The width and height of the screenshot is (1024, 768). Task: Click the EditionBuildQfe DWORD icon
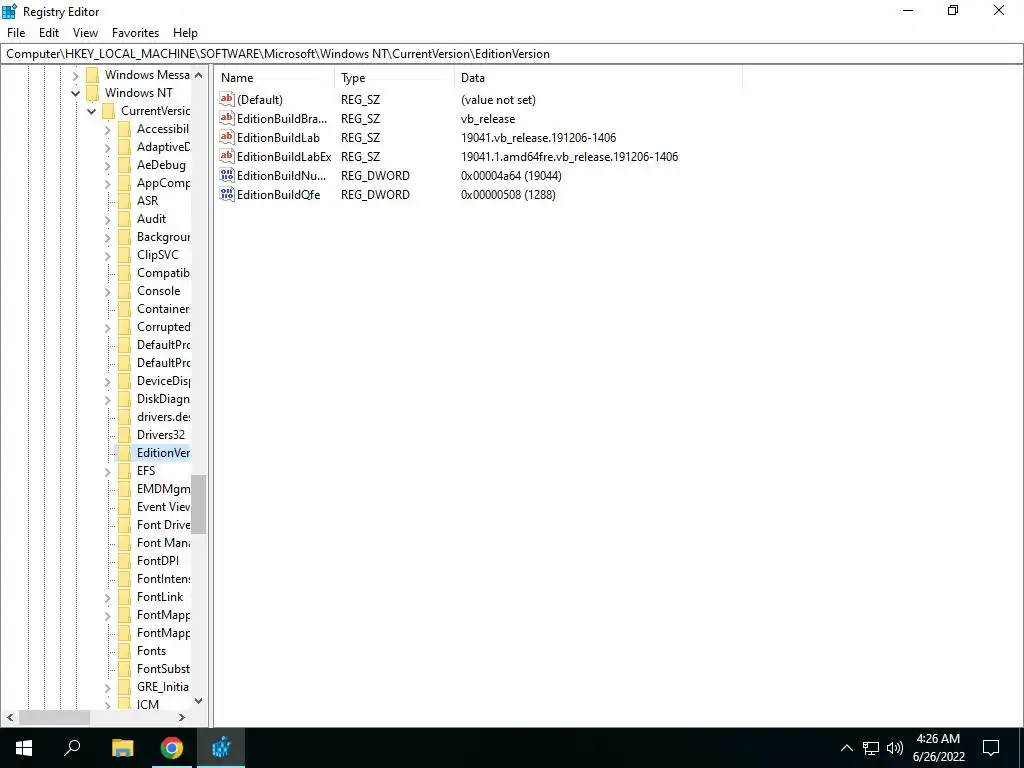pos(227,194)
